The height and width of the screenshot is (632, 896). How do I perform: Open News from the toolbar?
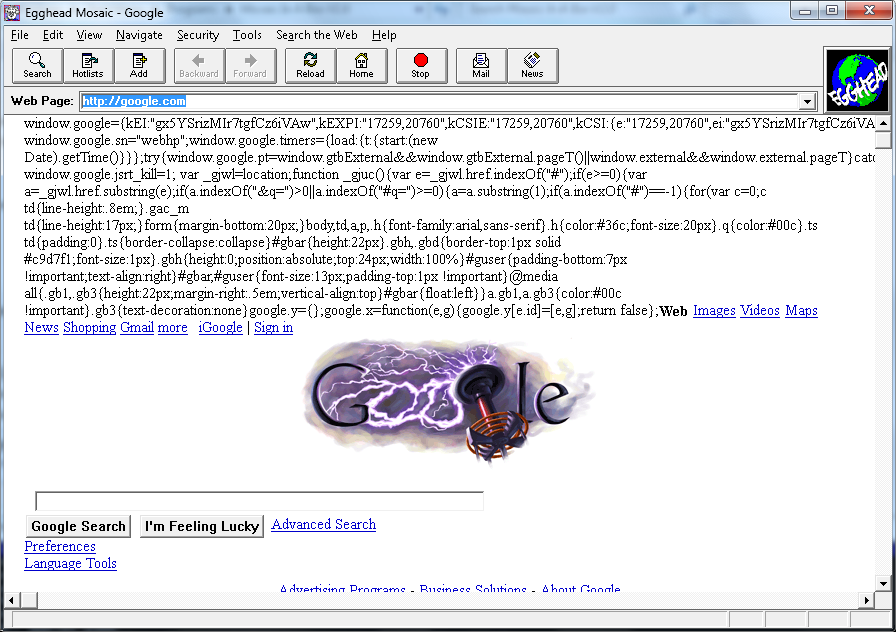(x=532, y=66)
